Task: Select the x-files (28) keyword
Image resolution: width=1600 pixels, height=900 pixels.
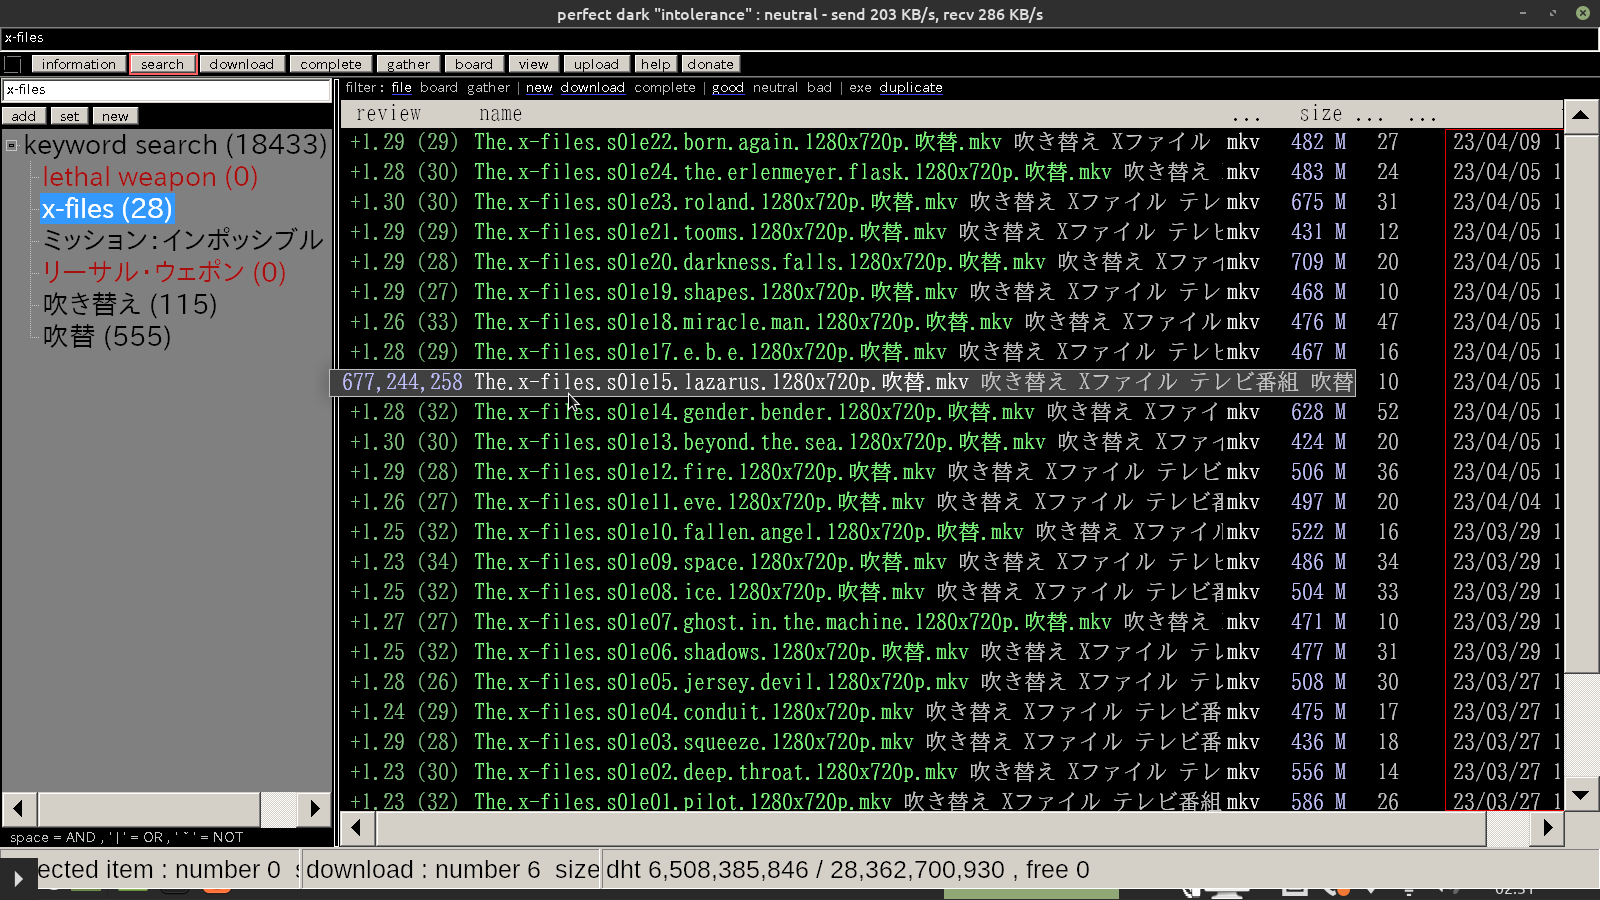Action: (x=107, y=209)
